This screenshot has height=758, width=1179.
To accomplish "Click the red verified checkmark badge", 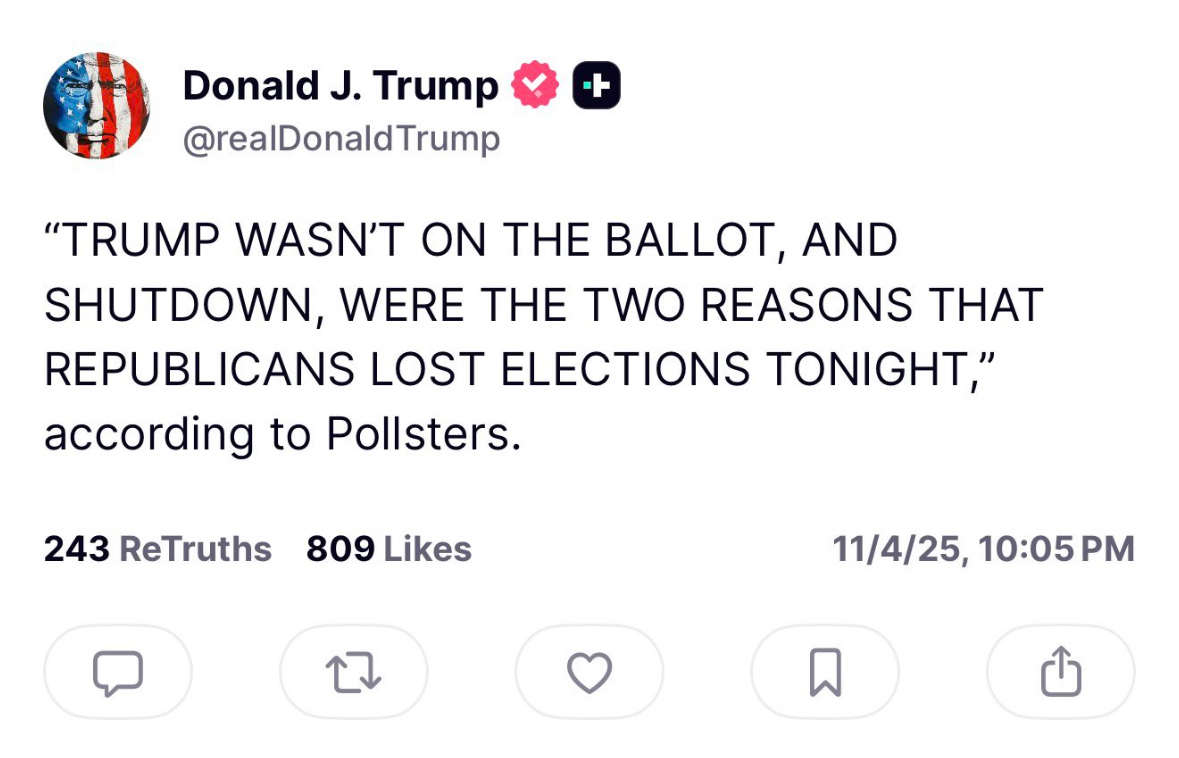I will point(535,86).
